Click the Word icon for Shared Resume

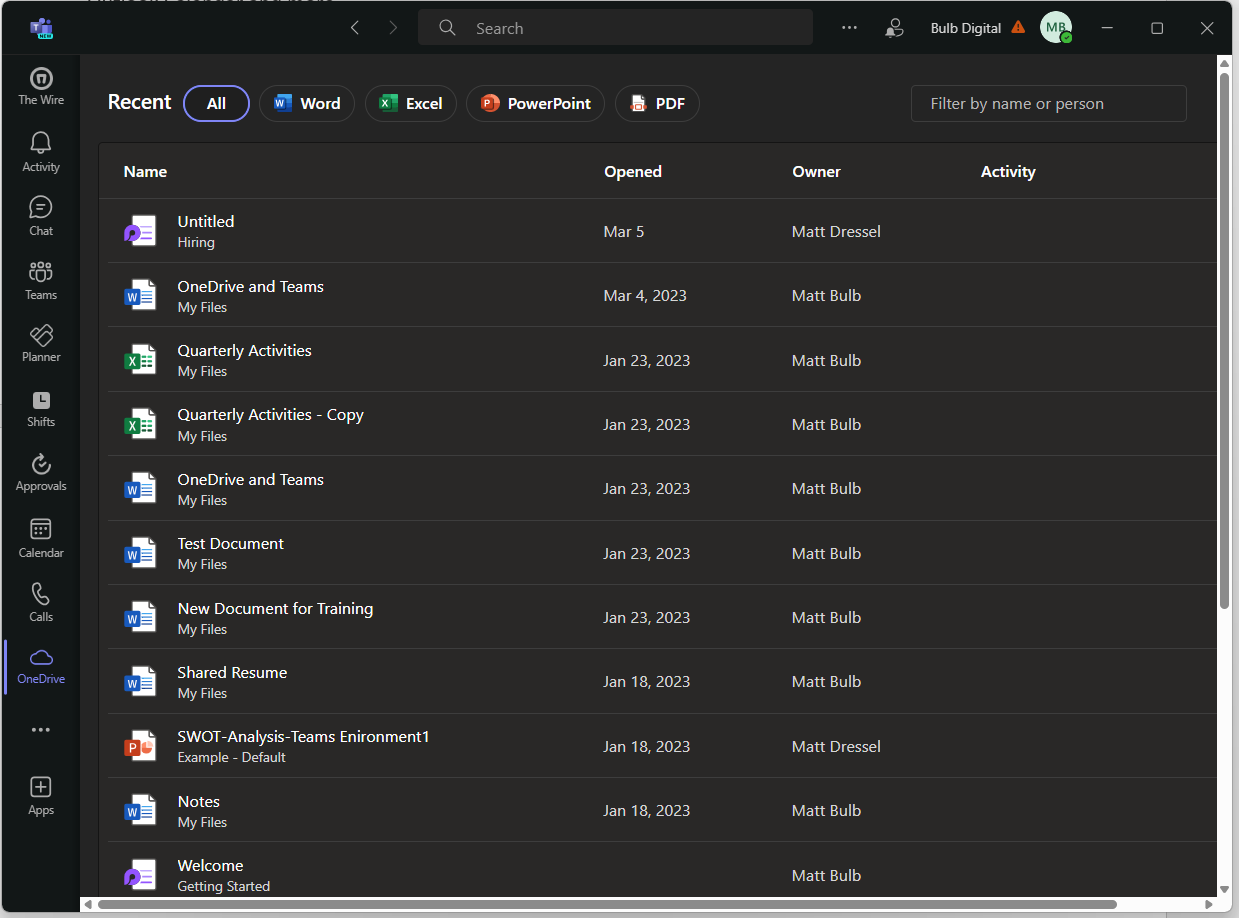pyautogui.click(x=140, y=682)
